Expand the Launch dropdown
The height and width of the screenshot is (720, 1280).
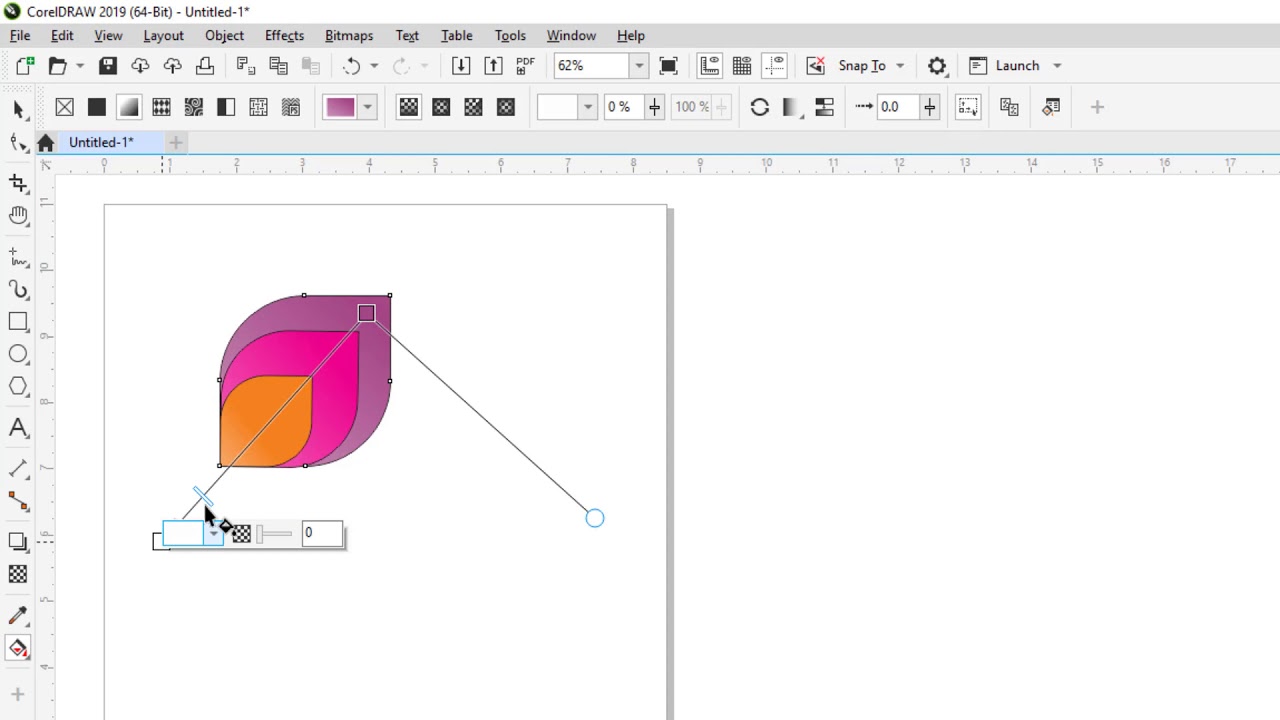(x=1057, y=66)
